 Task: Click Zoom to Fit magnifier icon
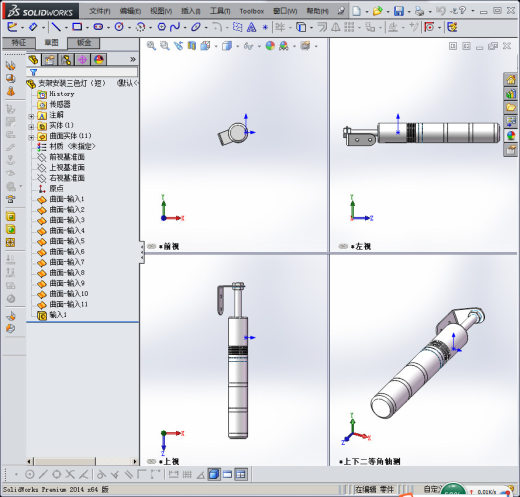click(151, 46)
